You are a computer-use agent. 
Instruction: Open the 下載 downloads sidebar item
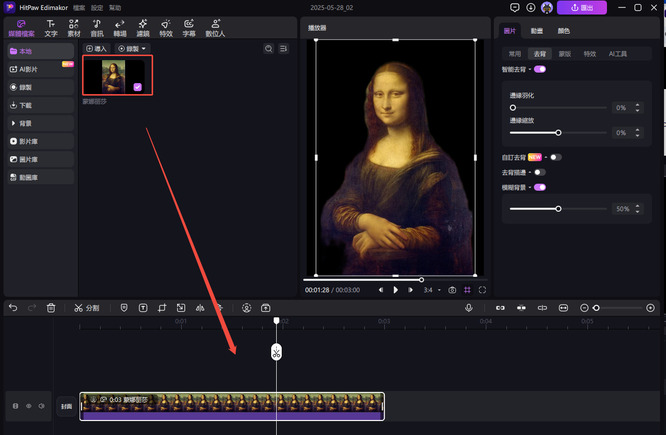(40, 105)
